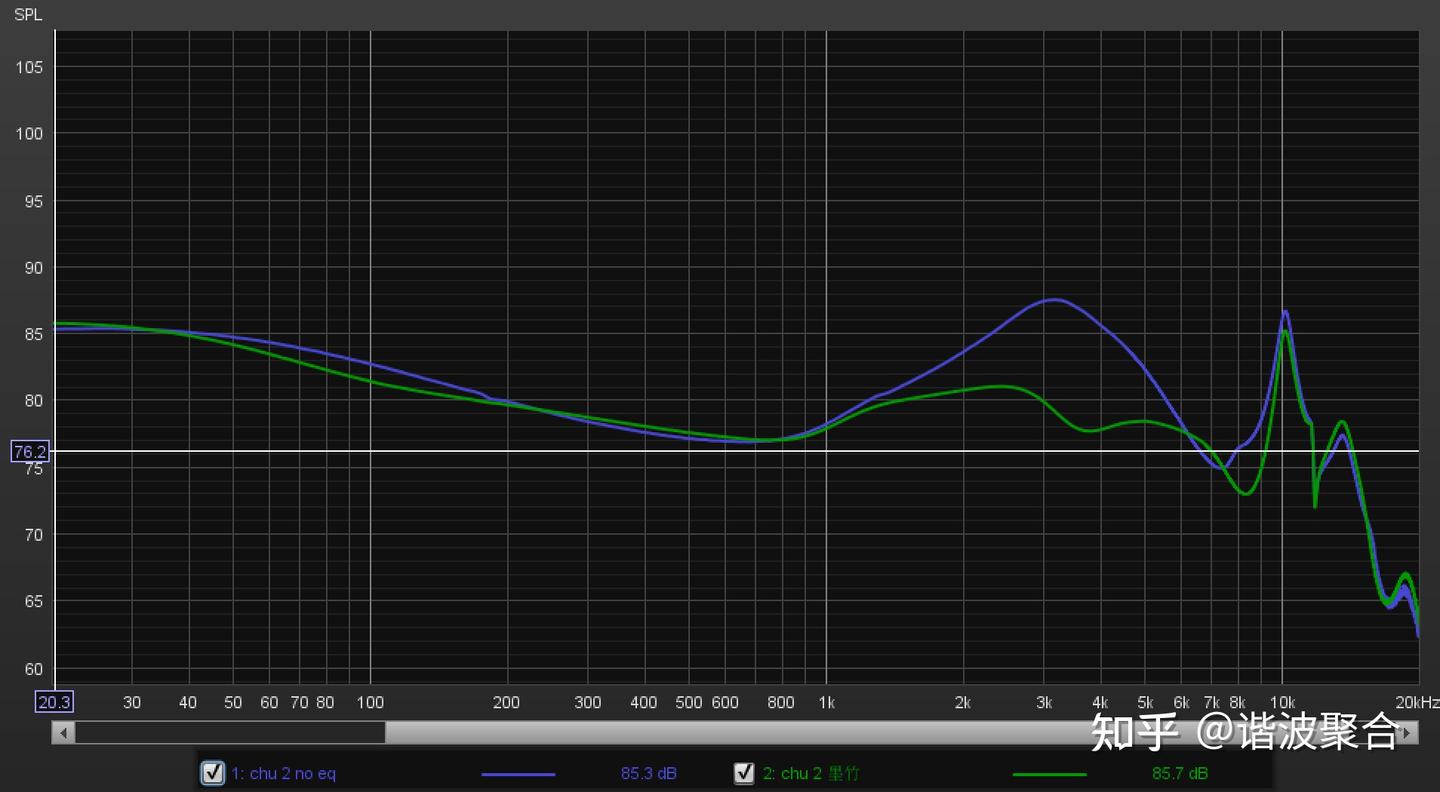The image size is (1440, 792).
Task: Click the blue line swatch in legend
Action: click(x=518, y=774)
